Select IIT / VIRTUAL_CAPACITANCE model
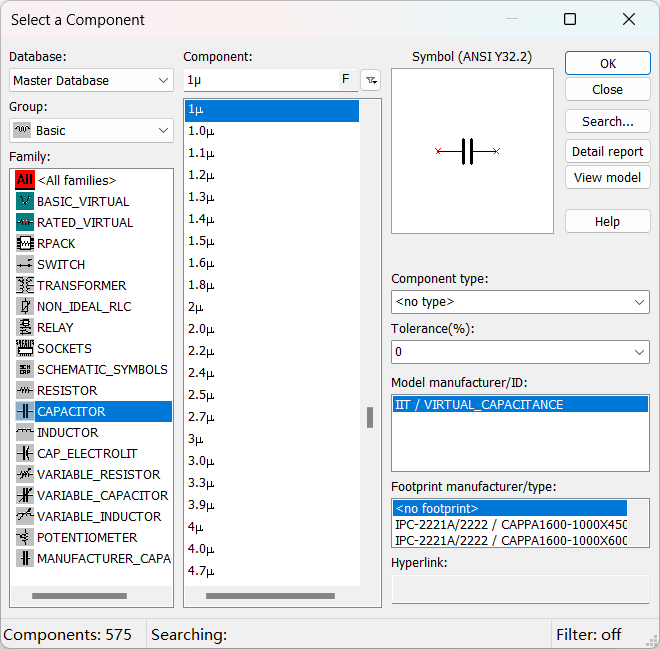The width and height of the screenshot is (660, 649). pyautogui.click(x=520, y=404)
